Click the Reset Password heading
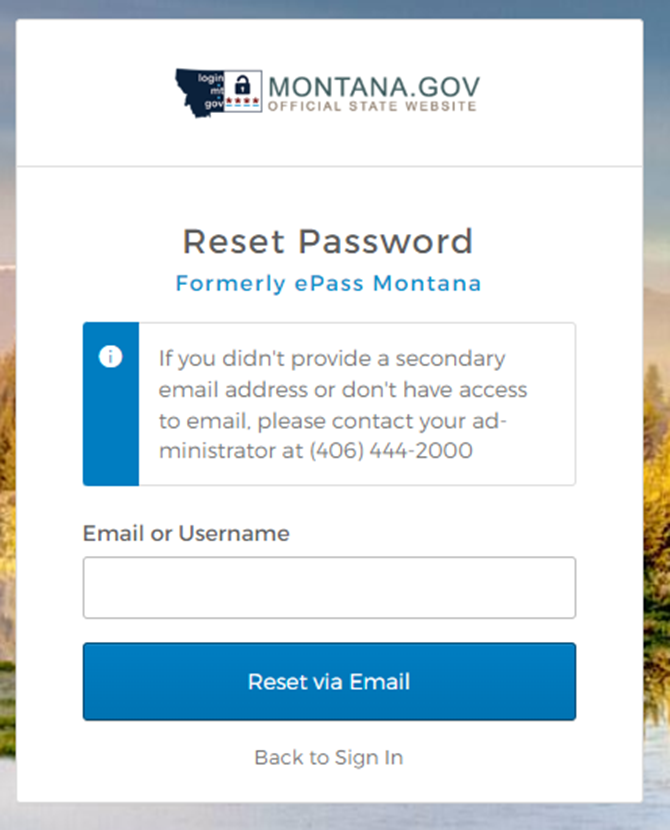 328,241
